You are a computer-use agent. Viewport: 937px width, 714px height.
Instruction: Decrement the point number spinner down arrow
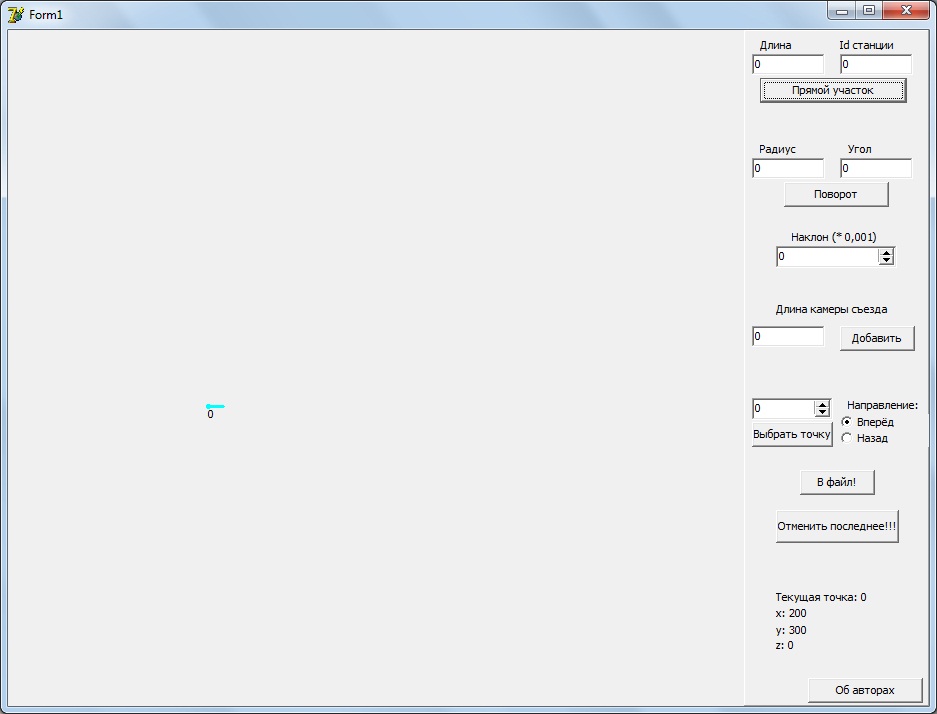coord(822,412)
